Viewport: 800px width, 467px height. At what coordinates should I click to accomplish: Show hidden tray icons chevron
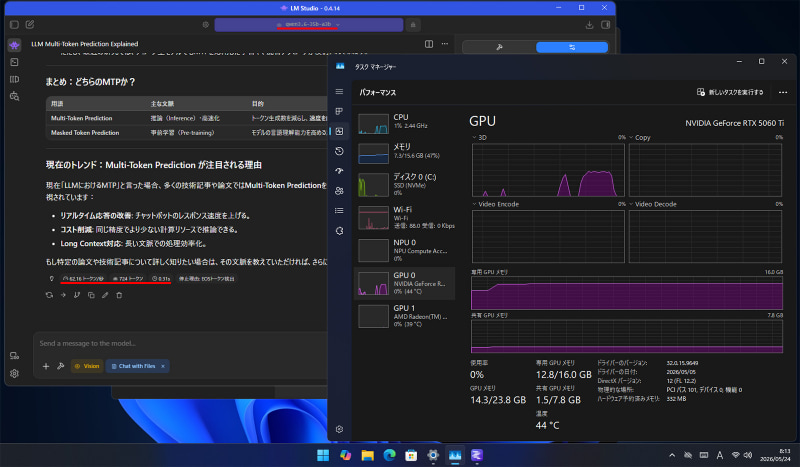coord(672,455)
